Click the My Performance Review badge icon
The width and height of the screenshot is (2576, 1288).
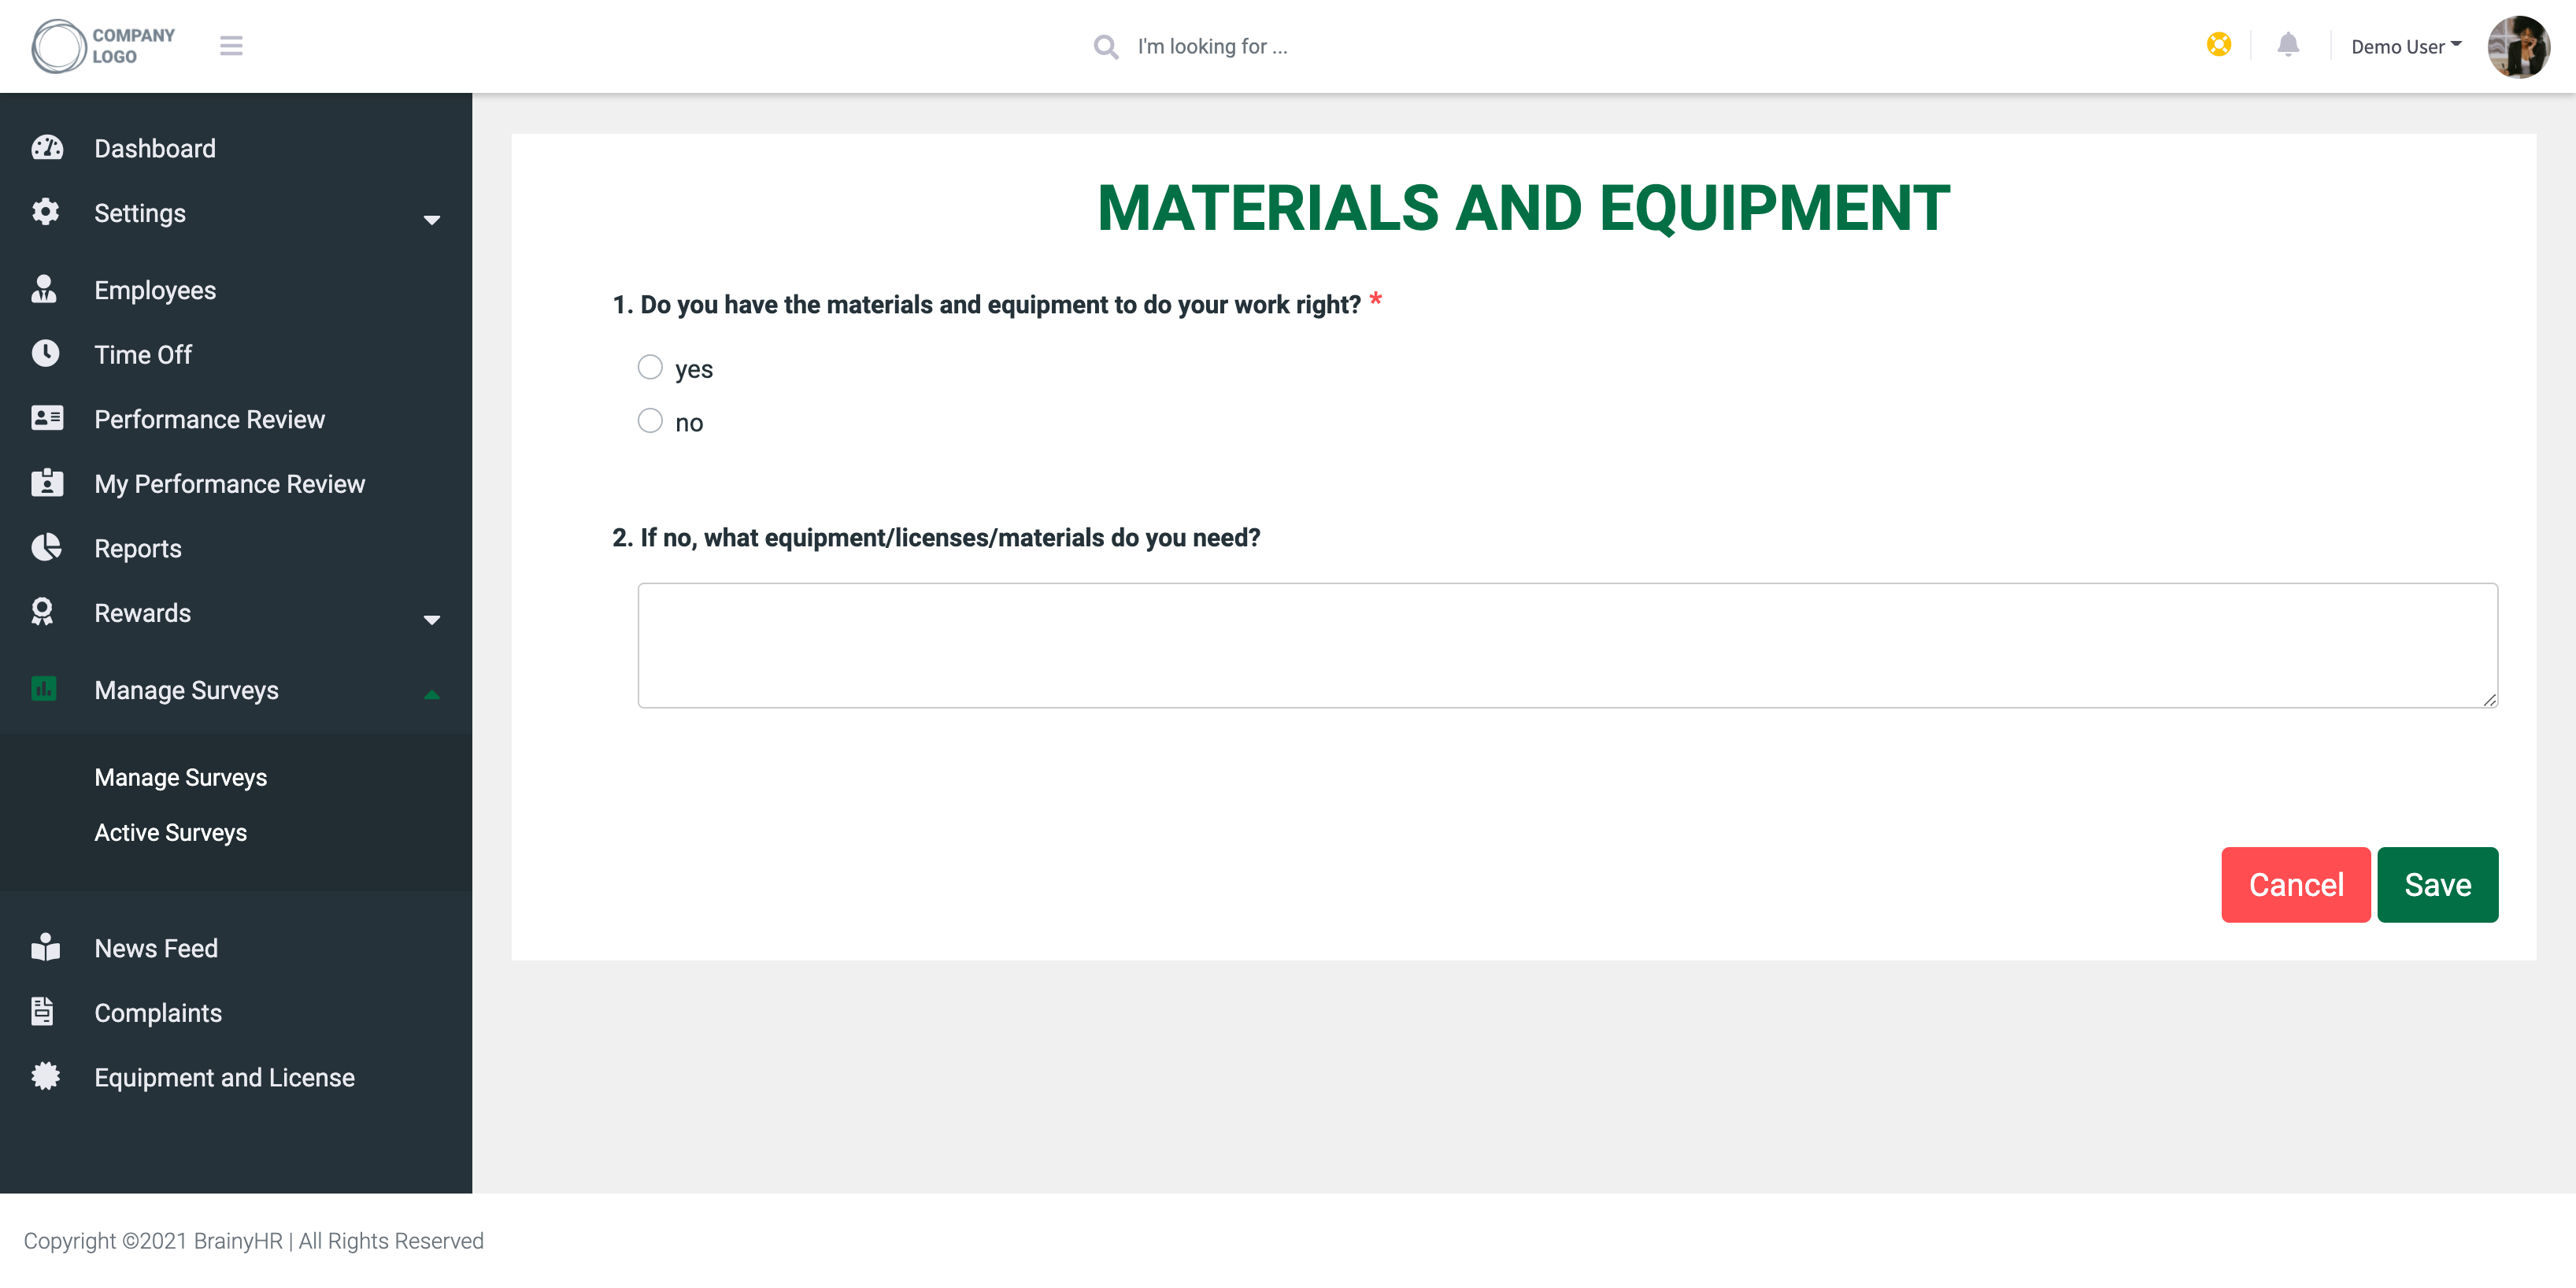point(47,483)
